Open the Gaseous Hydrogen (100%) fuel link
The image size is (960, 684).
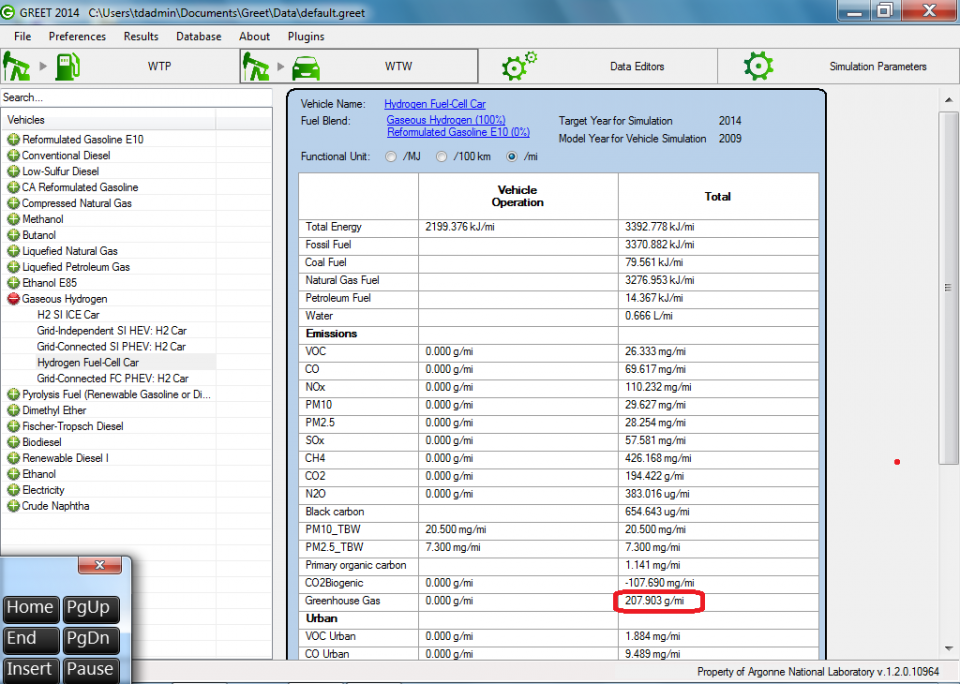445,120
